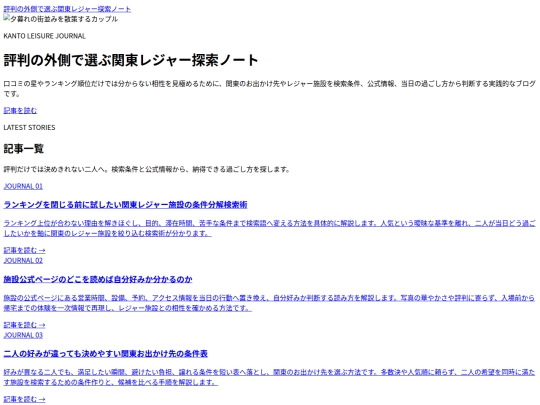This screenshot has width=540, height=405.
Task: Open article ランキングを閉じる前に試したい関東レジャー施設の条件分解検索術
Action: tap(125, 205)
